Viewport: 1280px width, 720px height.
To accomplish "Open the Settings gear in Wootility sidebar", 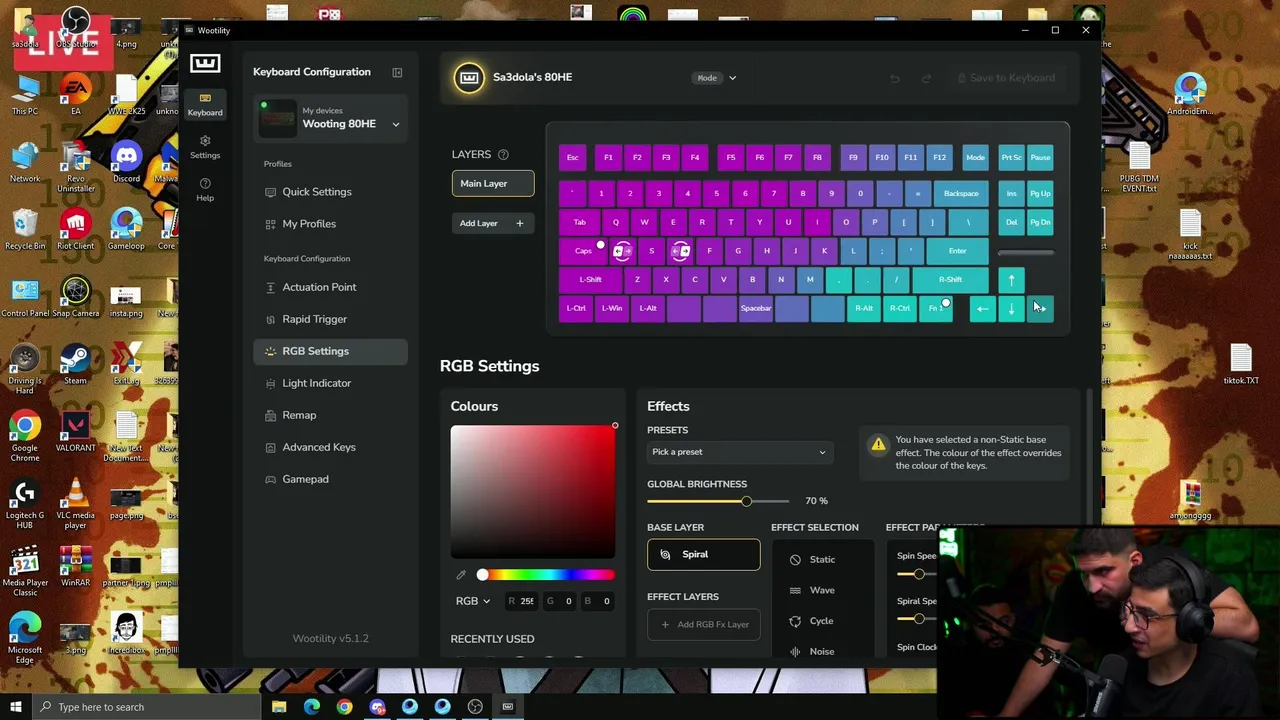I will (x=205, y=146).
